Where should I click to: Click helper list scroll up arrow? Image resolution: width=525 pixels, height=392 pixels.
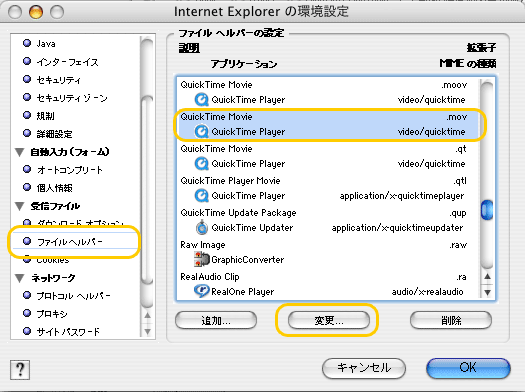(x=488, y=277)
